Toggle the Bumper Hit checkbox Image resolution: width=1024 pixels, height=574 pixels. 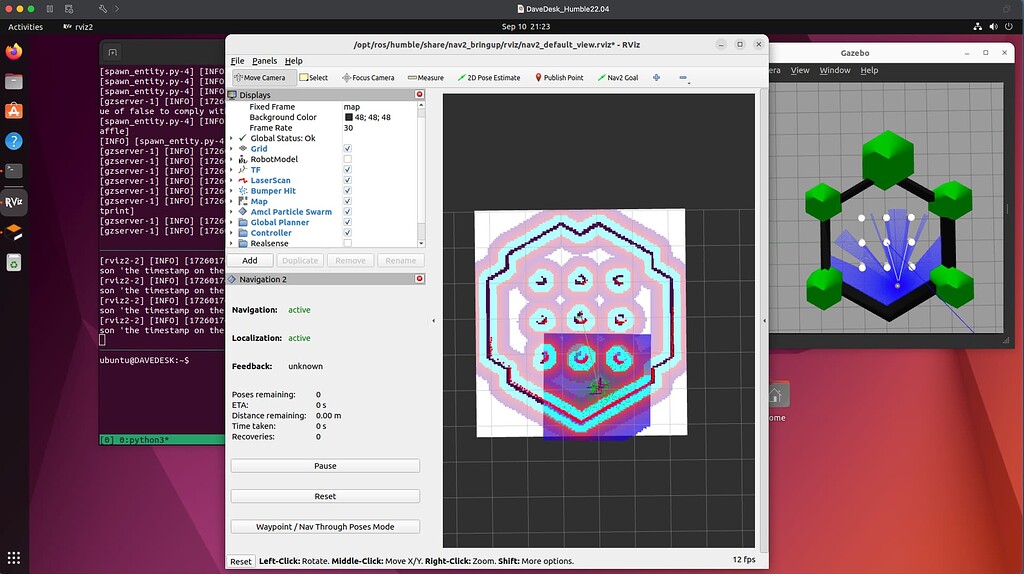[347, 191]
